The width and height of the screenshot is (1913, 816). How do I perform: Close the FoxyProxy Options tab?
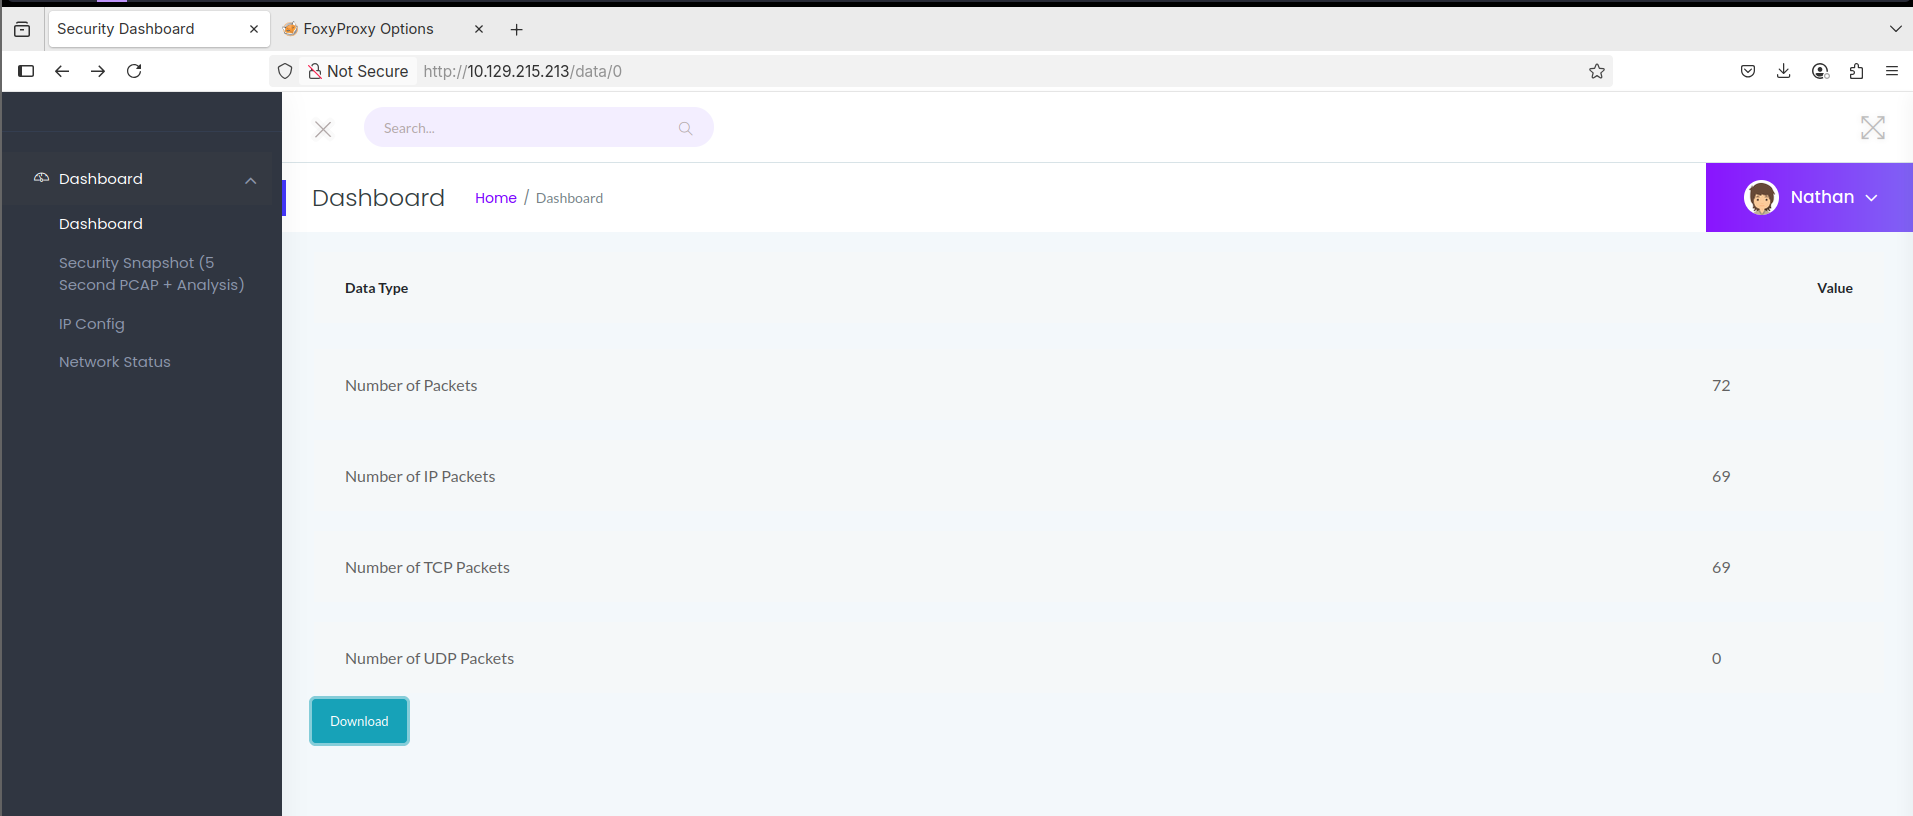click(479, 29)
